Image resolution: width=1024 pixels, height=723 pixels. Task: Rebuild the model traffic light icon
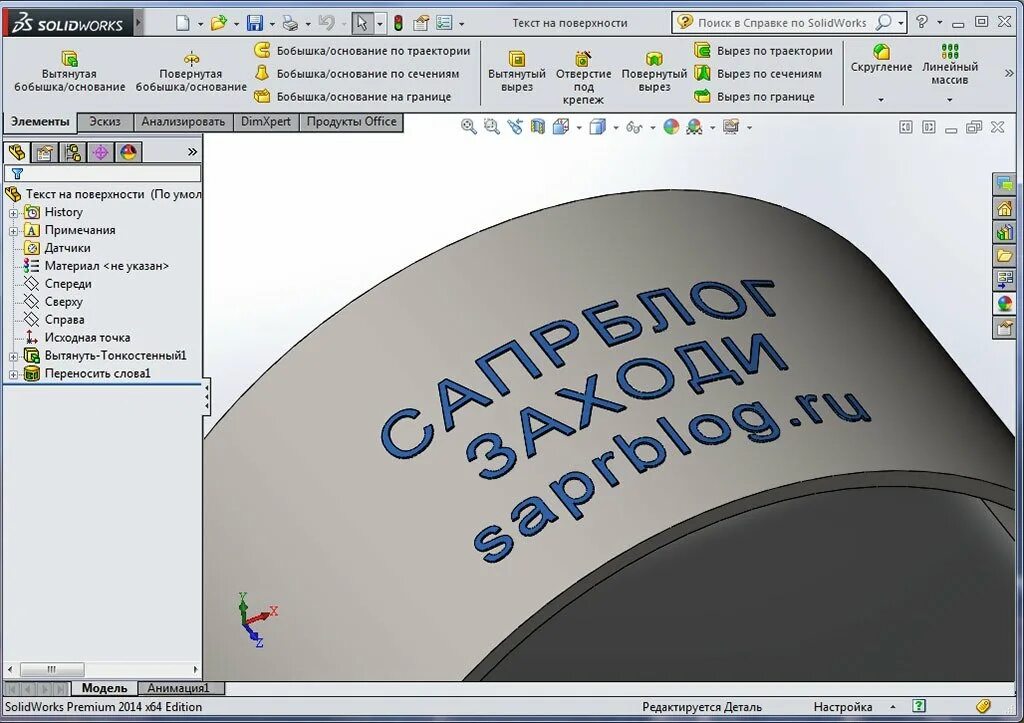tap(398, 24)
